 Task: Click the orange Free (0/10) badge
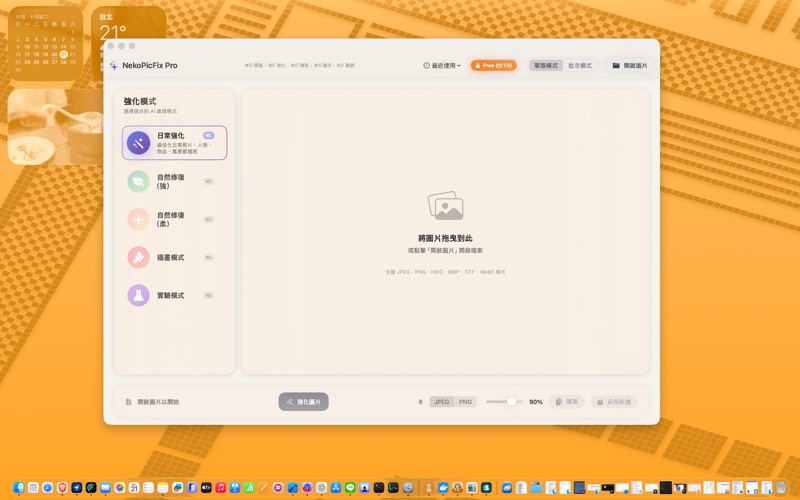click(x=493, y=65)
